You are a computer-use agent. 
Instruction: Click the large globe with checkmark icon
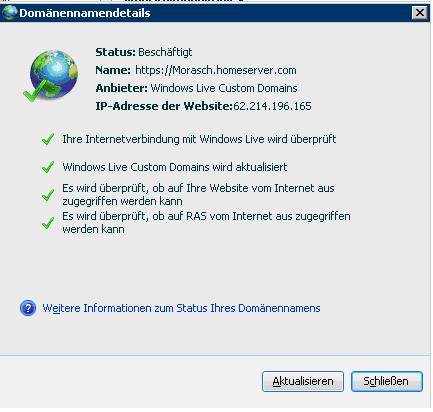(51, 76)
